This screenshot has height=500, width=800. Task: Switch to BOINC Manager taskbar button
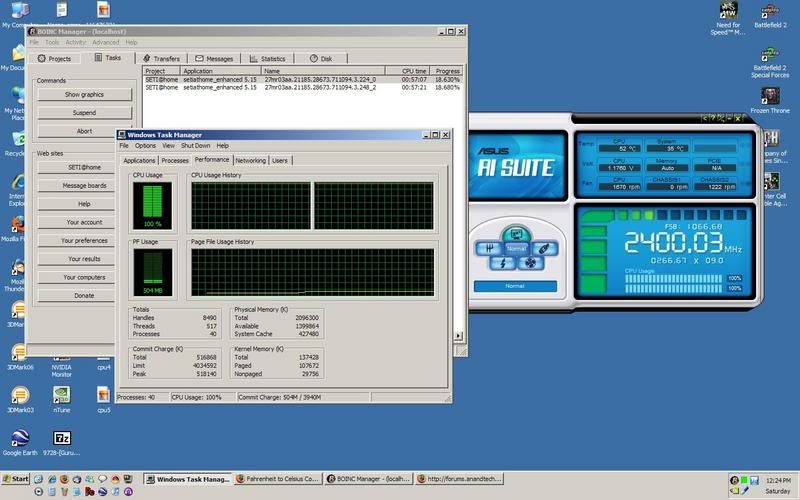[x=368, y=479]
